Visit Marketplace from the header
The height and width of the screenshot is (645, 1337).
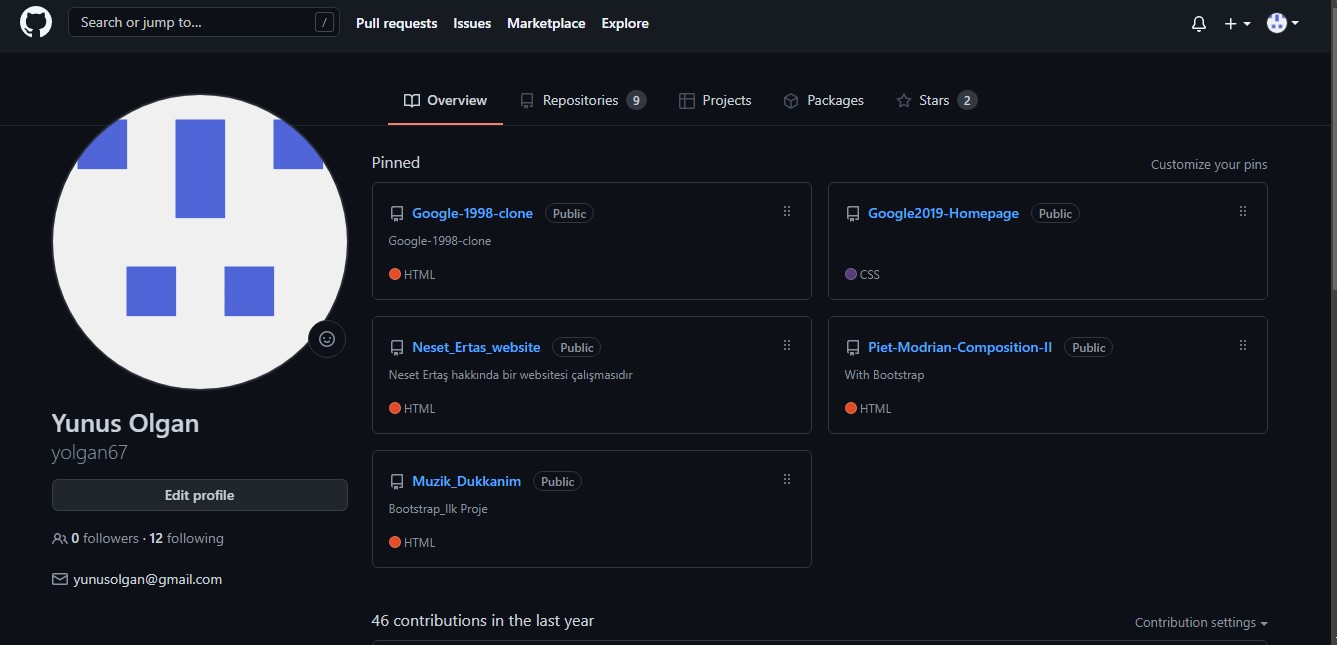[x=546, y=23]
